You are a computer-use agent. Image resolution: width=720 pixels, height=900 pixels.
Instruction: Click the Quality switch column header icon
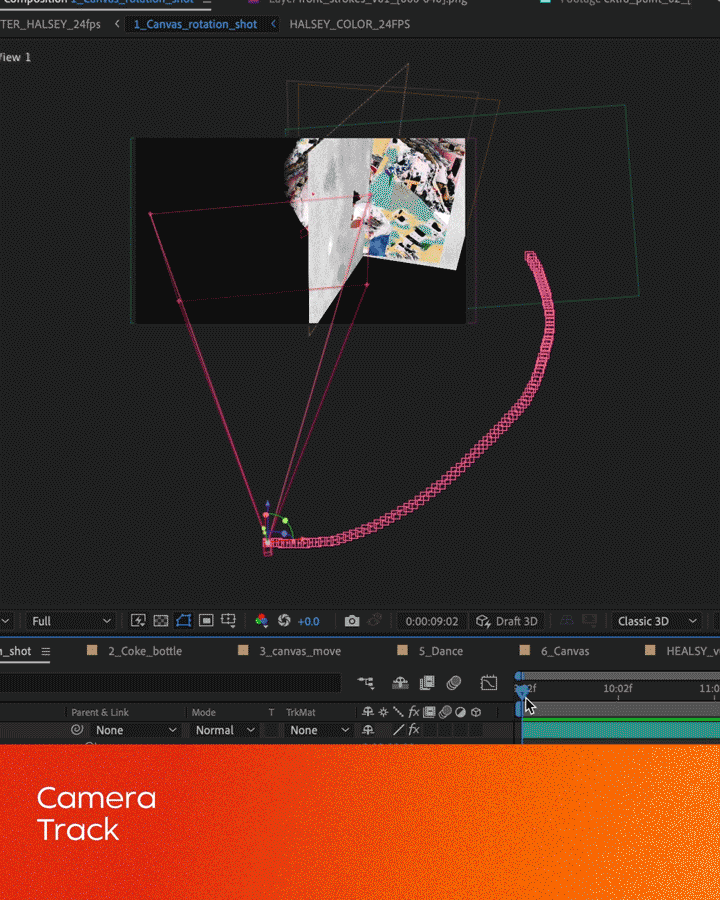[398, 712]
